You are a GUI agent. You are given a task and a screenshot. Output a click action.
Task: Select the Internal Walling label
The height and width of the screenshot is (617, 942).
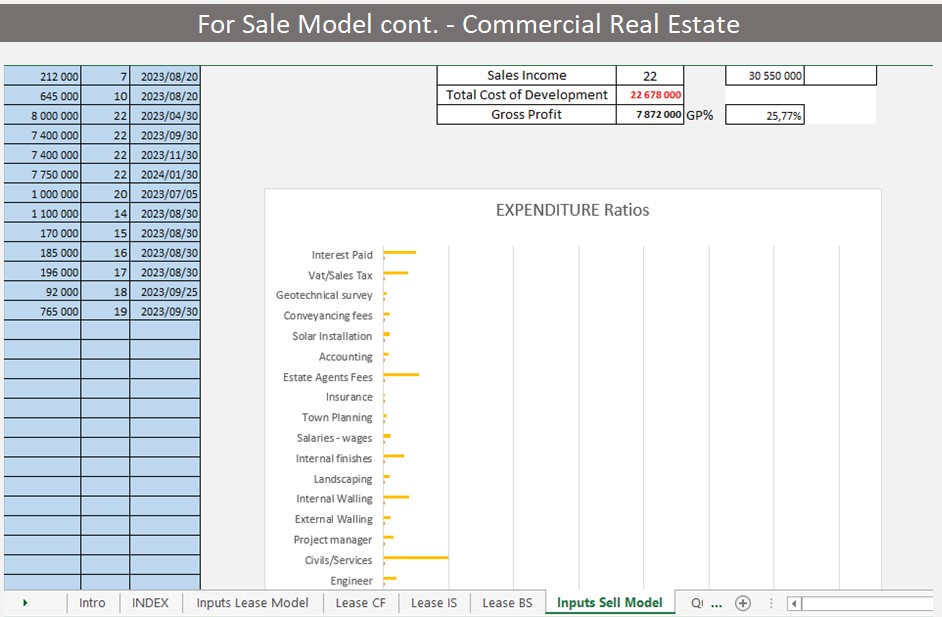[334, 499]
